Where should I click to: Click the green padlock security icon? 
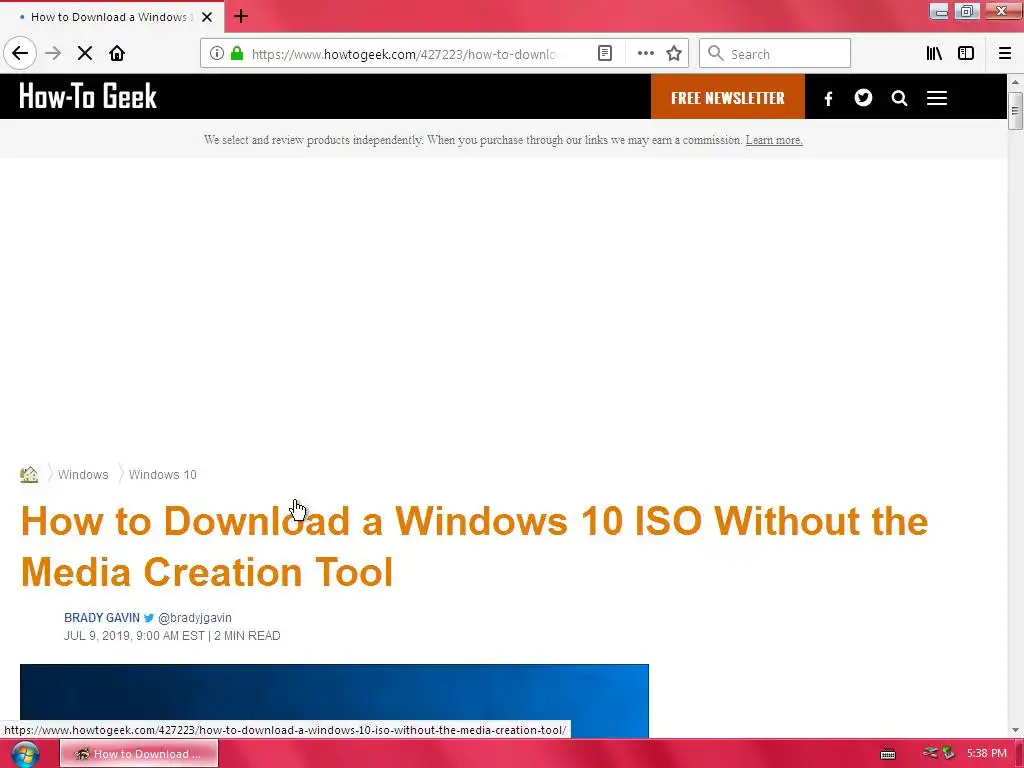[237, 54]
